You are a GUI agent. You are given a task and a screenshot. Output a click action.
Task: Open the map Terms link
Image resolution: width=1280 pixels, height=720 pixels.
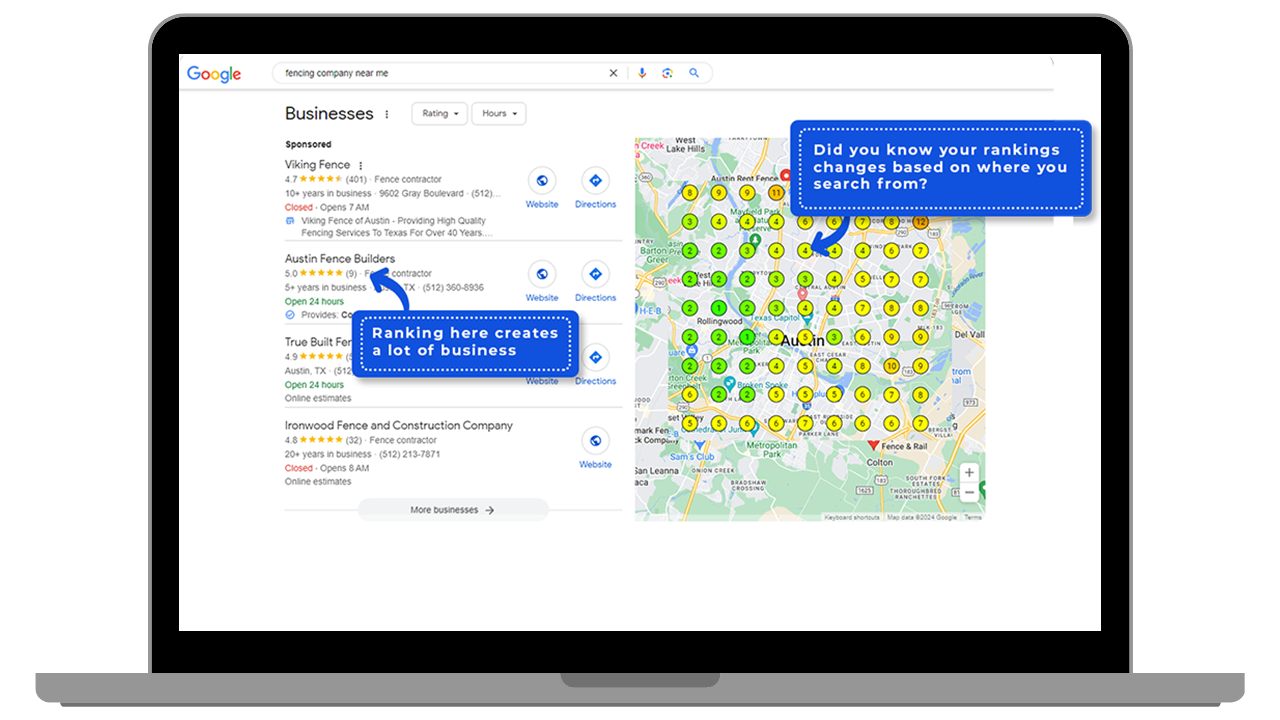pyautogui.click(x=973, y=517)
